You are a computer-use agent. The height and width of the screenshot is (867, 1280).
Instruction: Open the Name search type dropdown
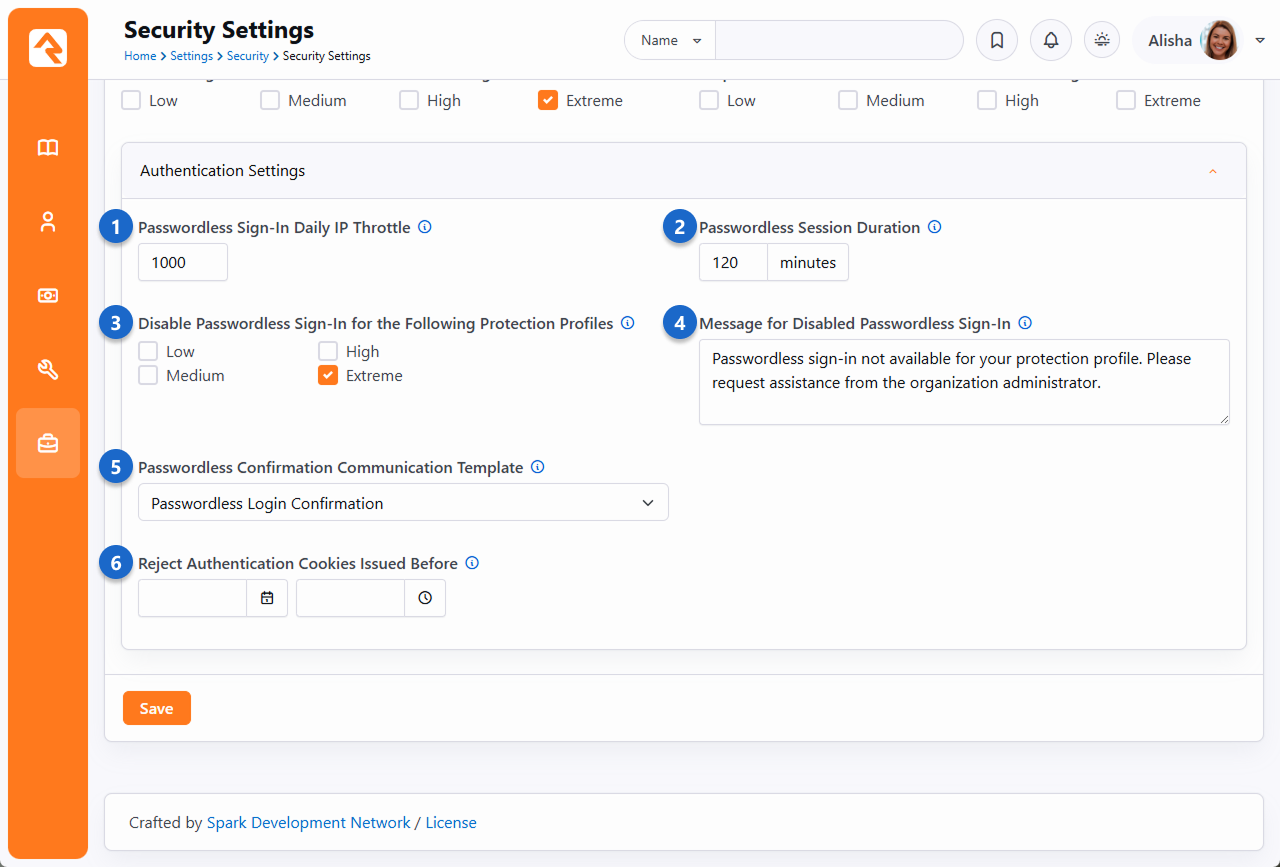pos(670,41)
